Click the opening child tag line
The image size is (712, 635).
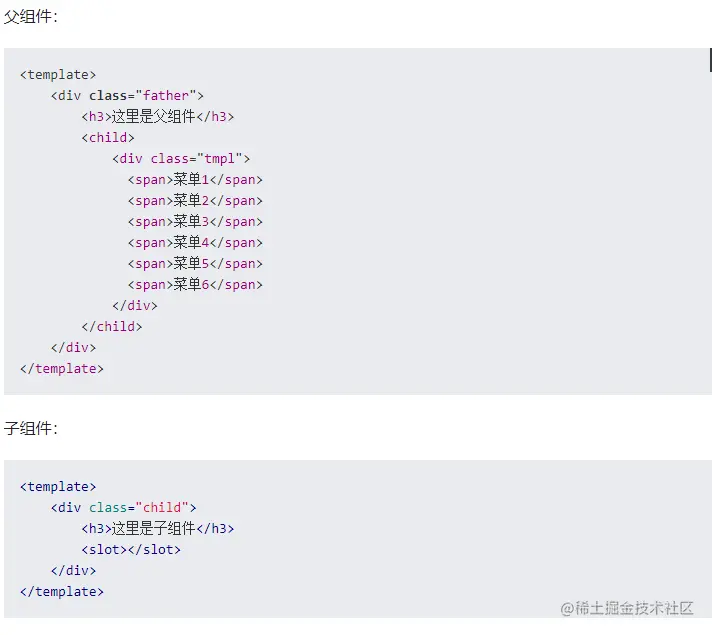[108, 137]
